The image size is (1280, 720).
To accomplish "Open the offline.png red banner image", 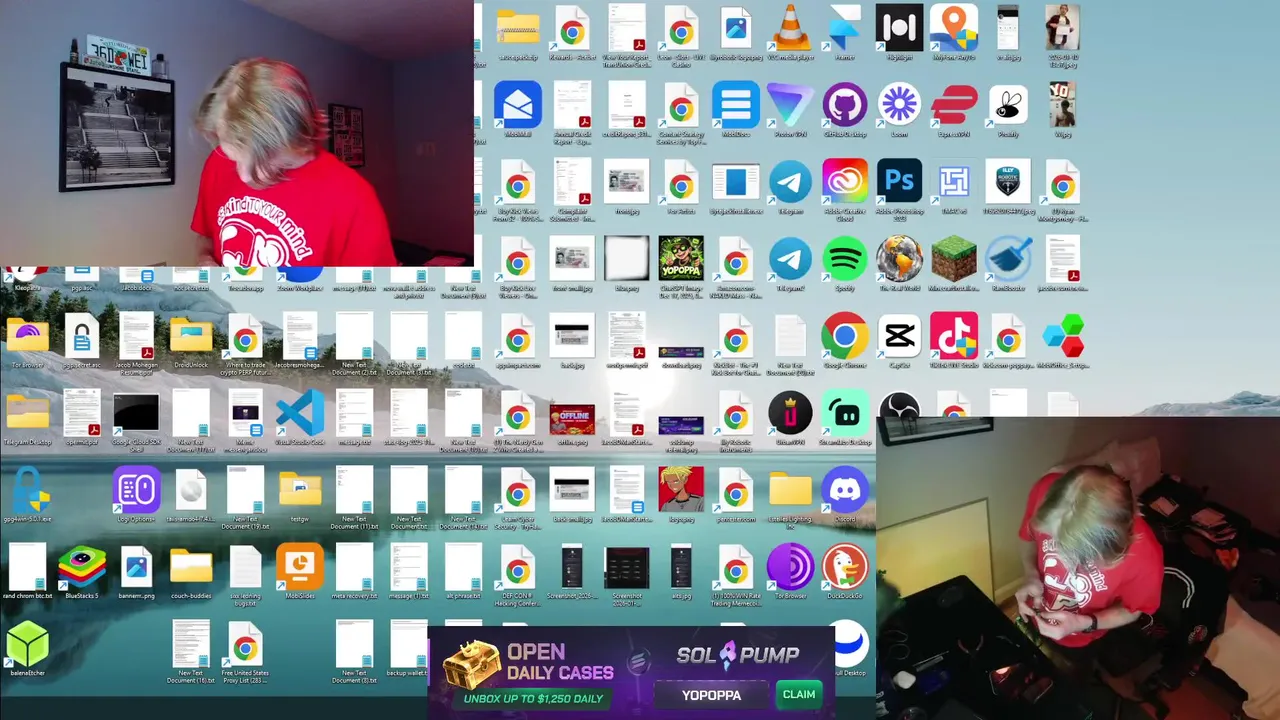I will pyautogui.click(x=573, y=419).
